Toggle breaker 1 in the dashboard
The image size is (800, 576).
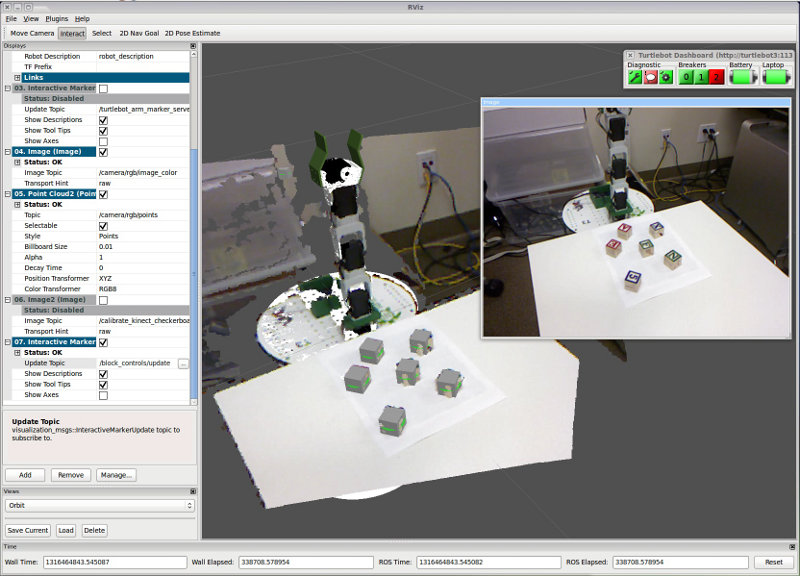(x=701, y=77)
